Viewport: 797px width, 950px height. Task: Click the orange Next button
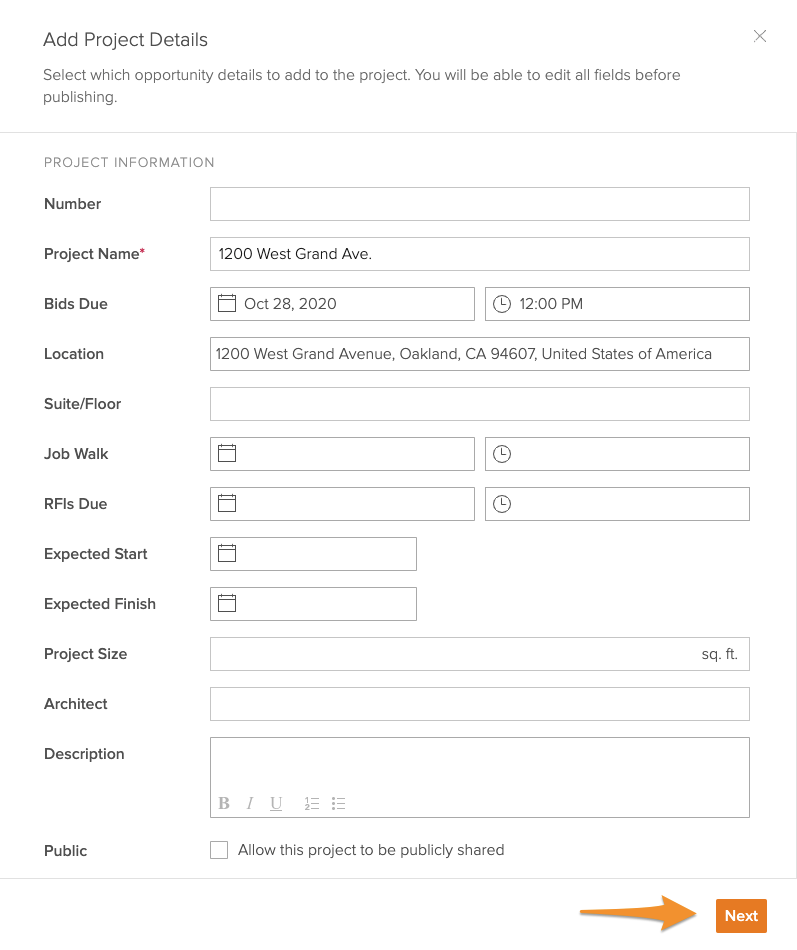[741, 916]
